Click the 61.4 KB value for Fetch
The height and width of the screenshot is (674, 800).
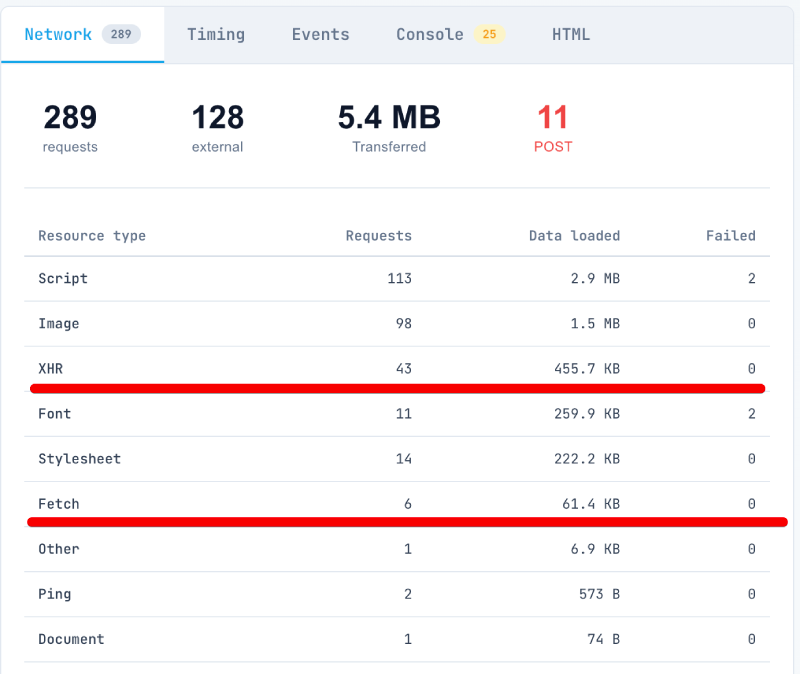(591, 504)
